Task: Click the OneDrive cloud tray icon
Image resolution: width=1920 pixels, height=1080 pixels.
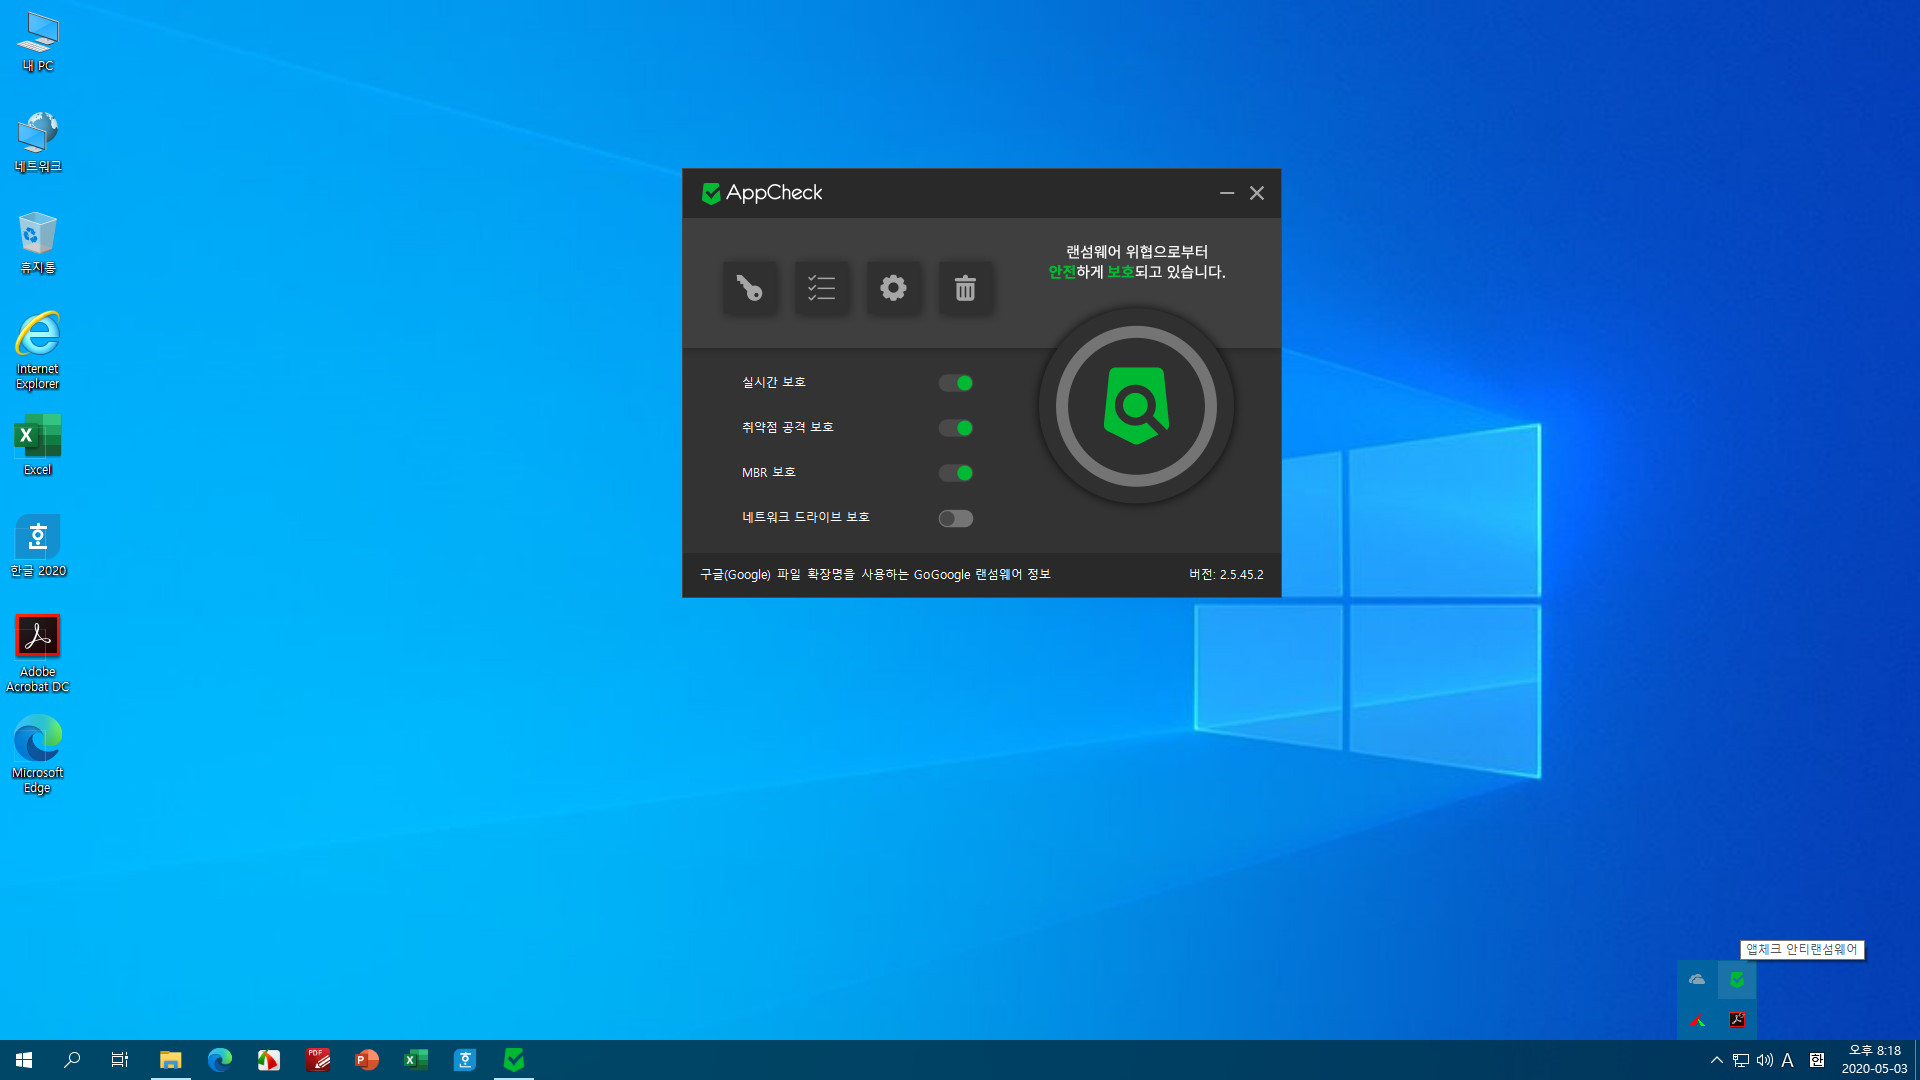Action: [1697, 980]
